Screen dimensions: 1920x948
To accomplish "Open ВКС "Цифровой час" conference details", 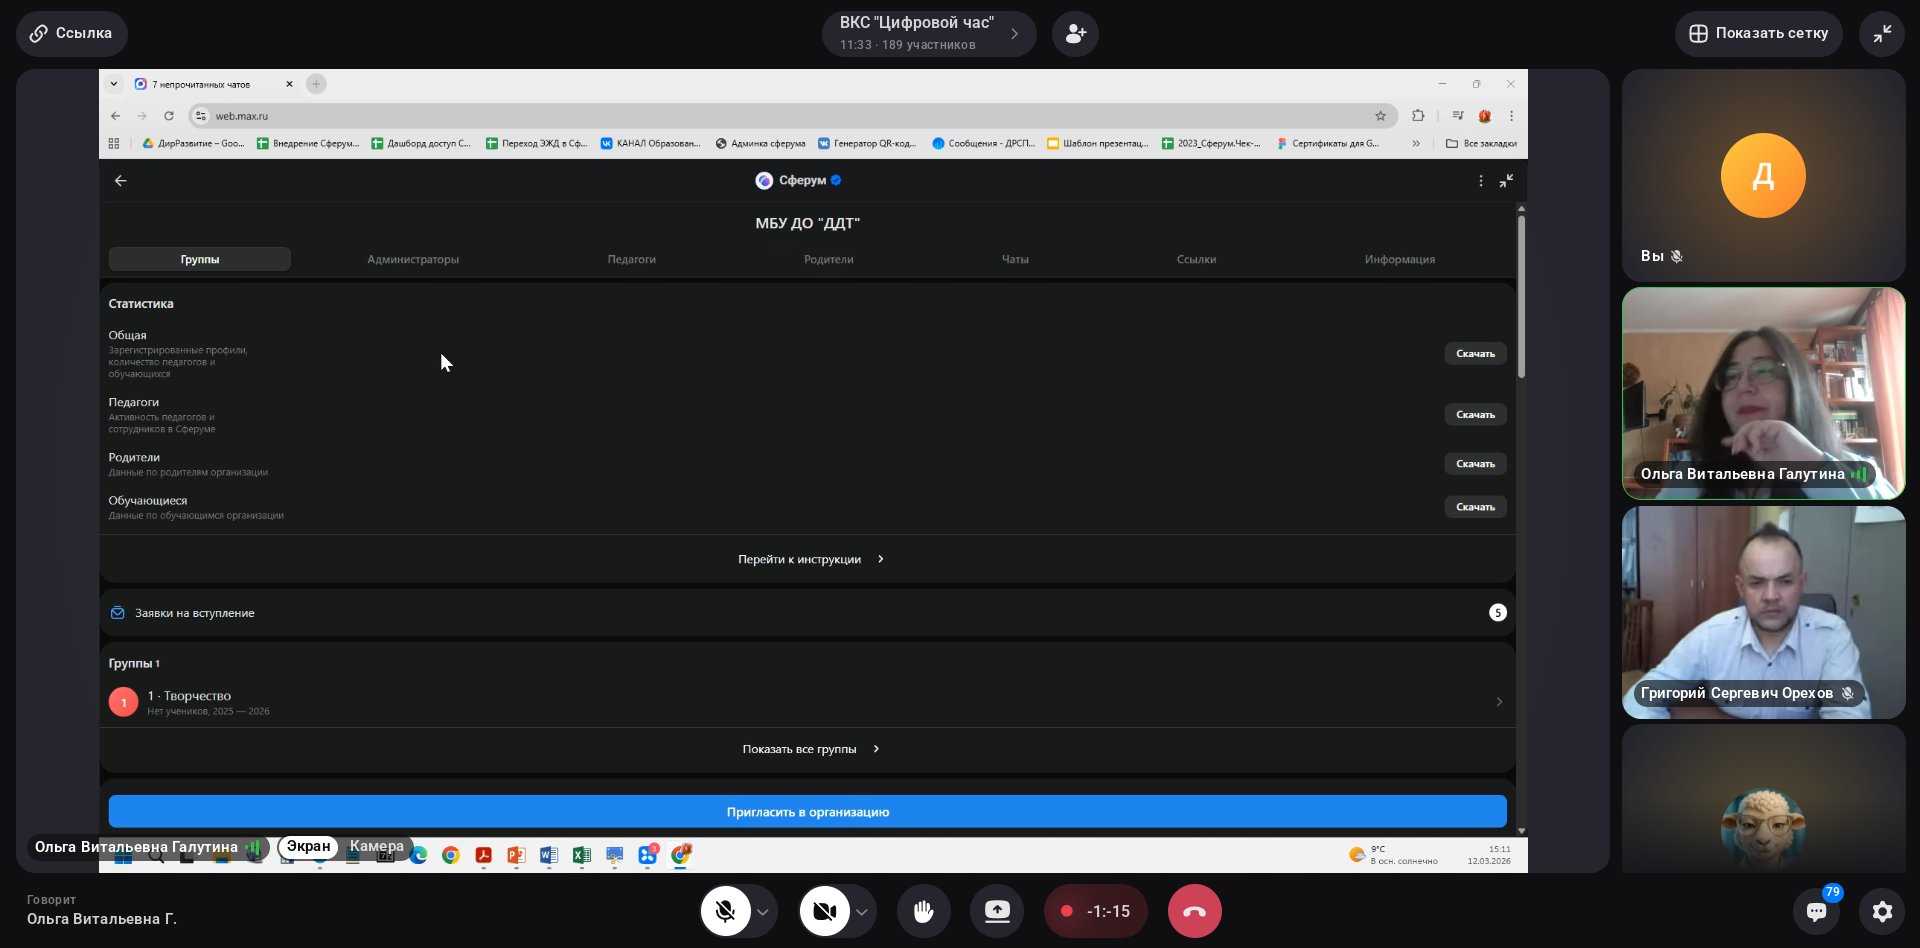I will tap(928, 34).
